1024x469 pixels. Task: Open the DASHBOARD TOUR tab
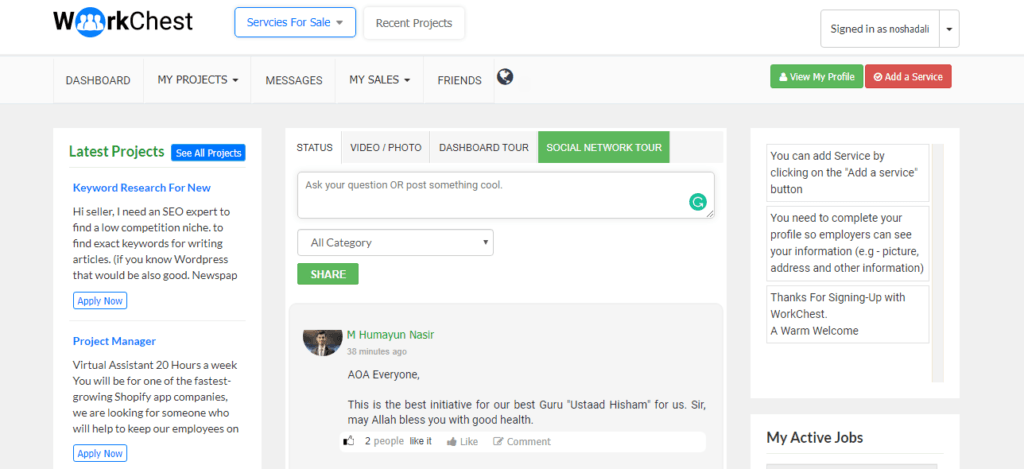[484, 148]
